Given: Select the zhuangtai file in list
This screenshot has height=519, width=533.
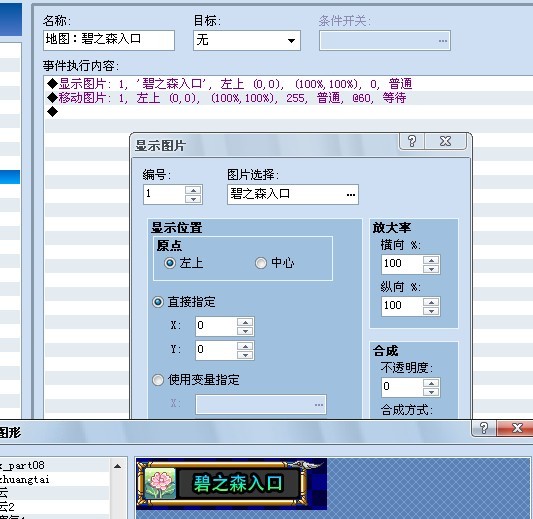Looking at the screenshot, I should (x=54, y=479).
